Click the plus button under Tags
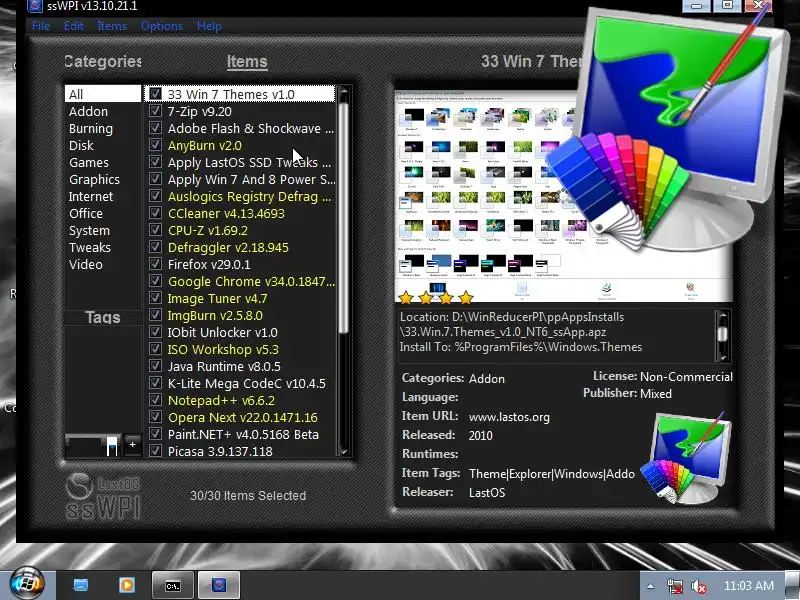Viewport: 800px width, 600px height. pyautogui.click(x=132, y=444)
